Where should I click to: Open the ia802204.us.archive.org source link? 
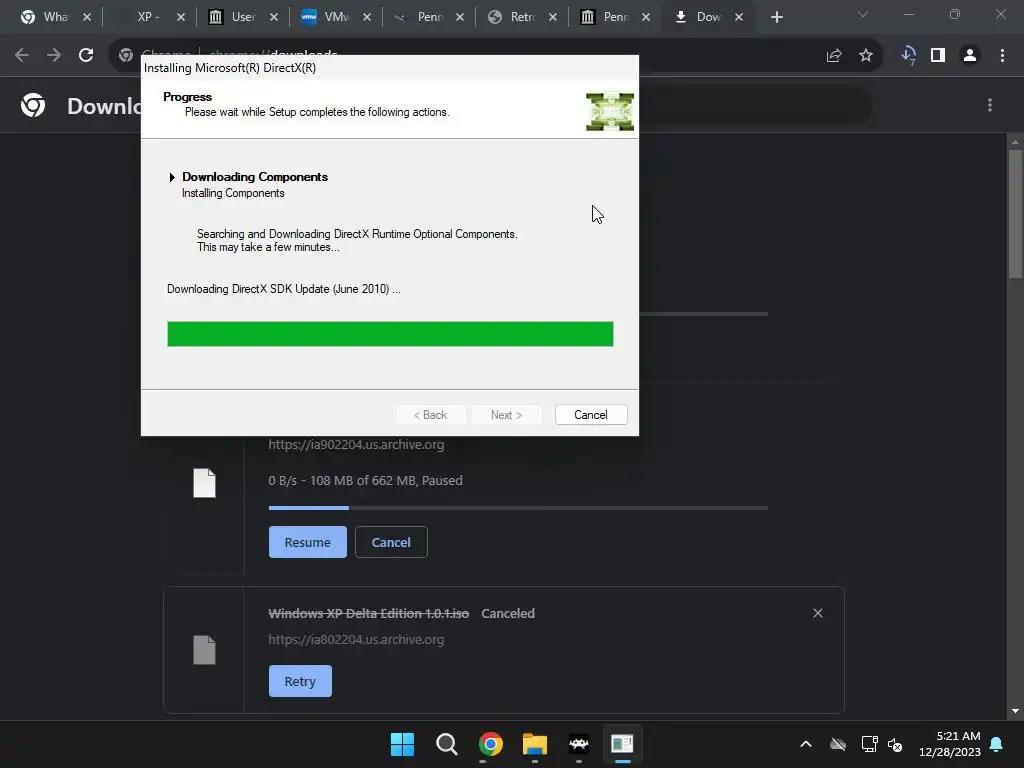[x=356, y=639]
